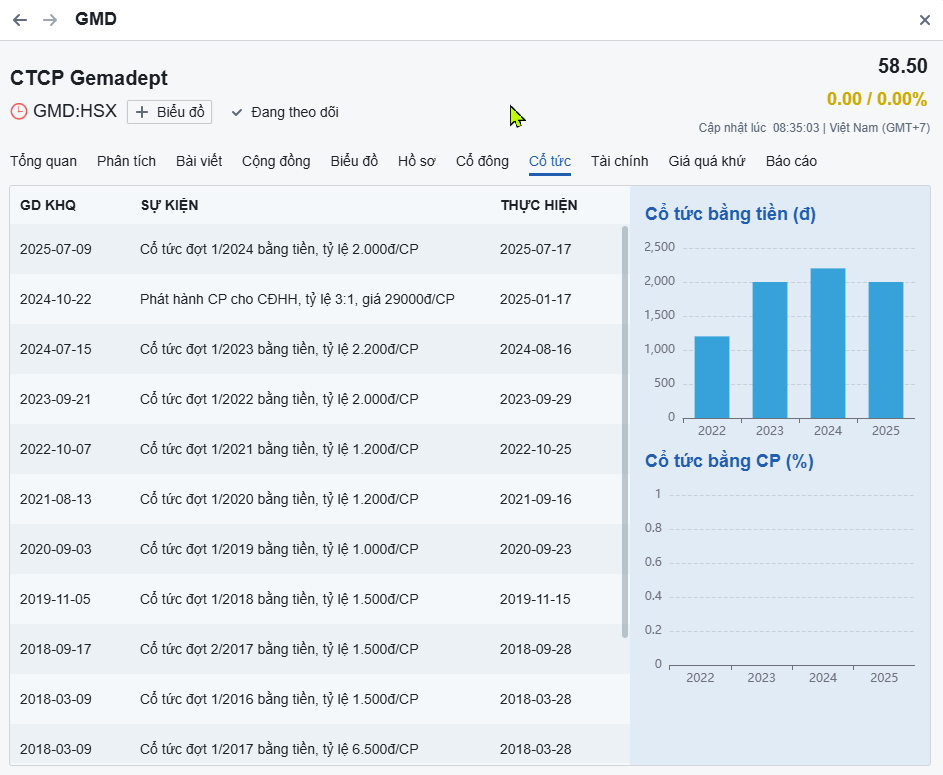Open the Phân tích tab
Screen dimensions: 943x775
(126, 161)
